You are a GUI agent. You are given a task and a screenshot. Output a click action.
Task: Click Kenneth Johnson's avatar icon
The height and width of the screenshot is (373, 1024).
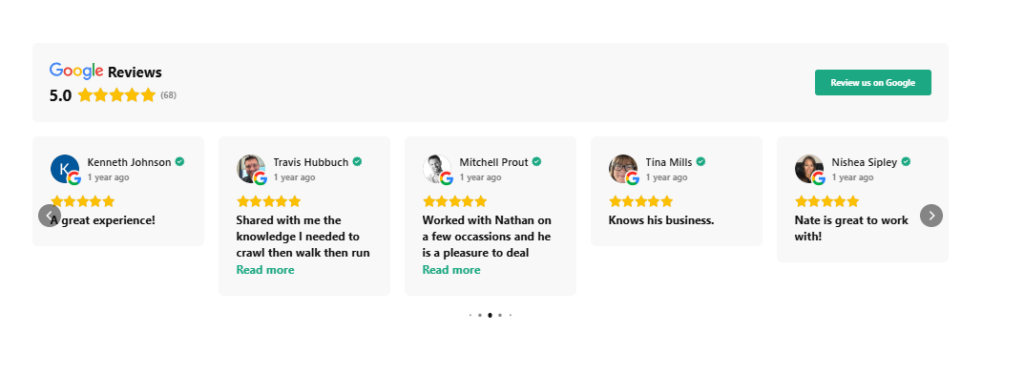tap(65, 169)
